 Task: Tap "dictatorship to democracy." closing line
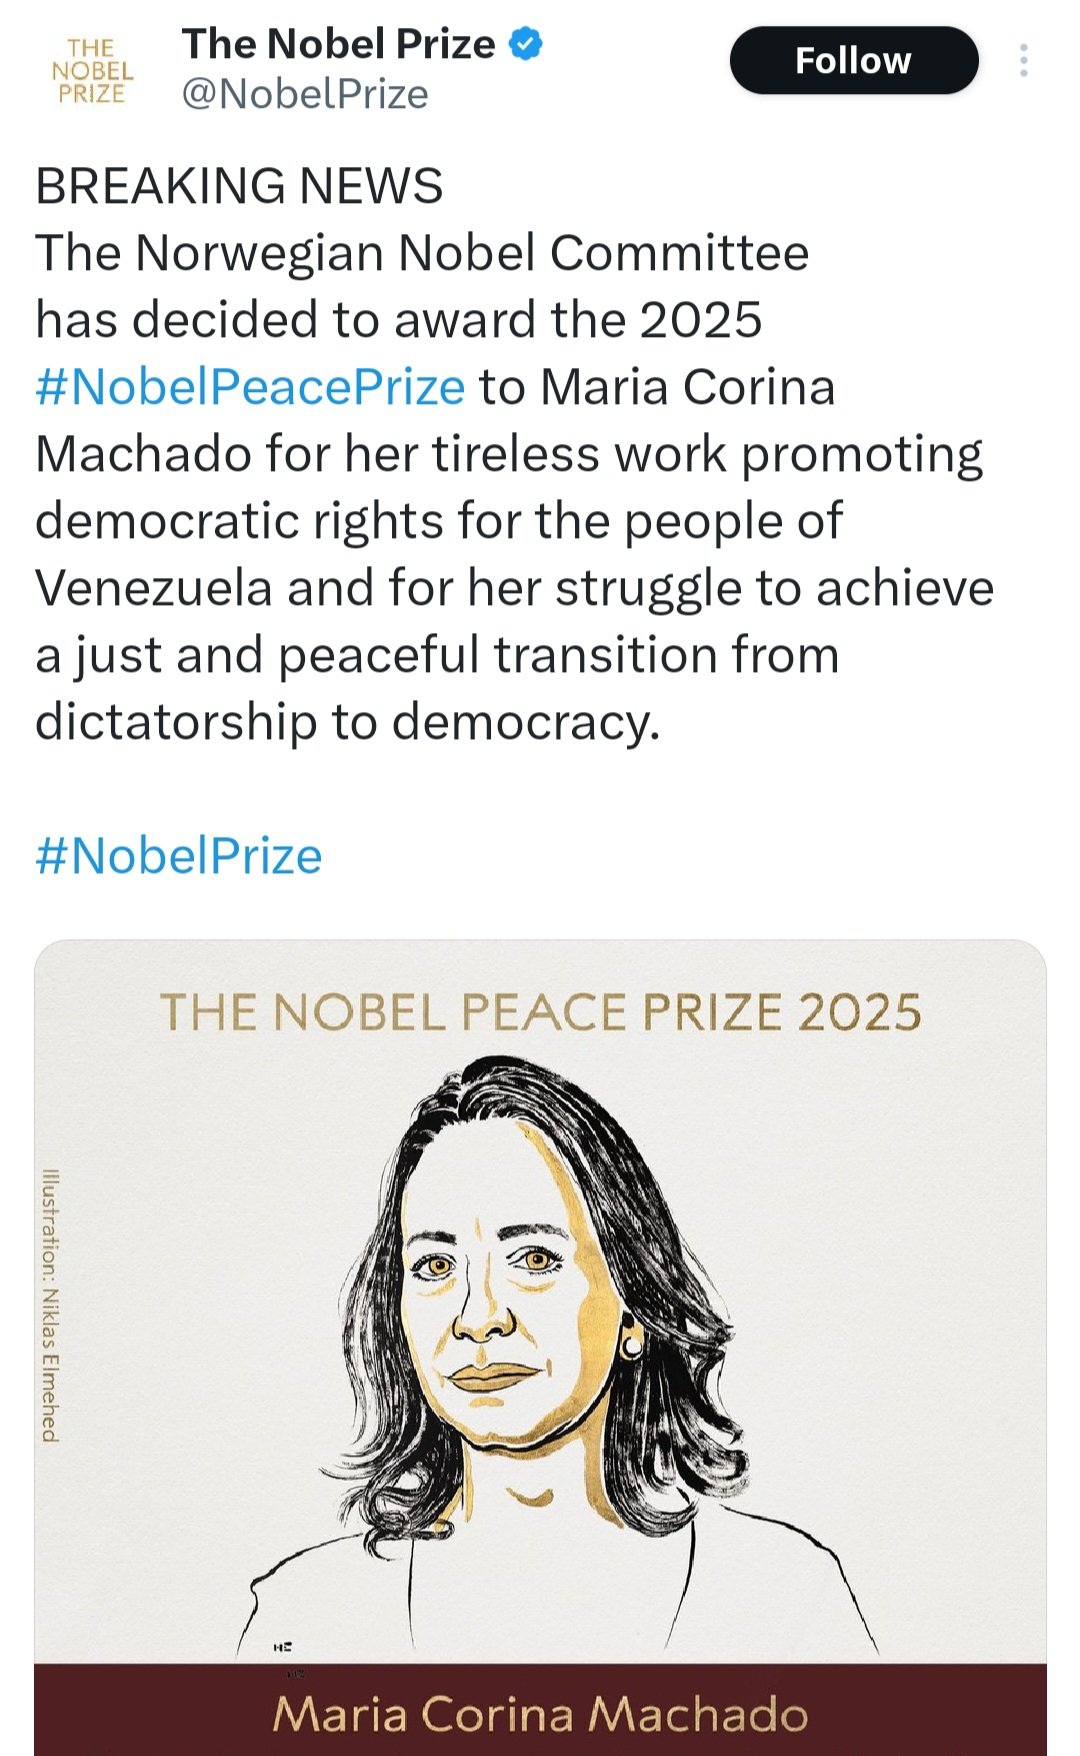(348, 722)
